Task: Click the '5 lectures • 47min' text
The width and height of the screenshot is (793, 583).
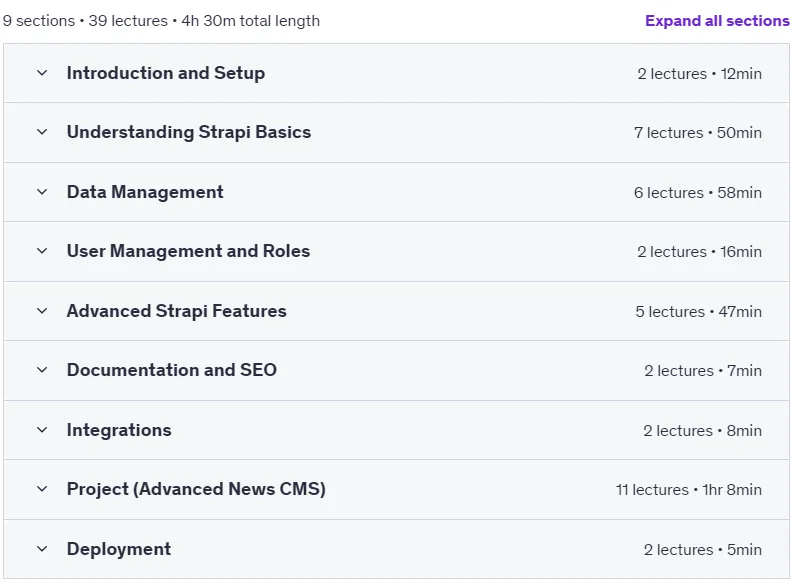Action: click(699, 312)
